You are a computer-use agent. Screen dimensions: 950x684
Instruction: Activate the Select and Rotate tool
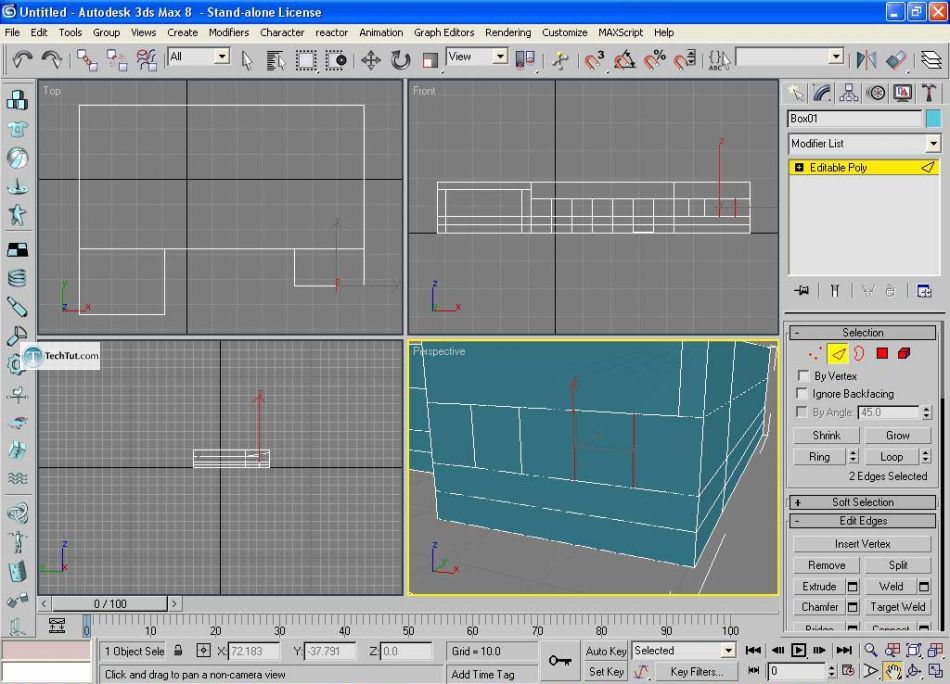pyautogui.click(x=400, y=60)
